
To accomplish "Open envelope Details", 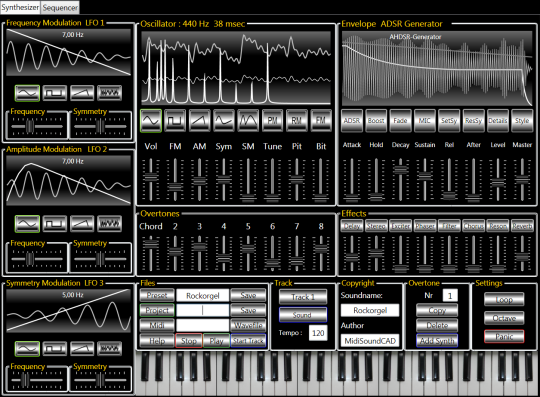I will point(498,121).
